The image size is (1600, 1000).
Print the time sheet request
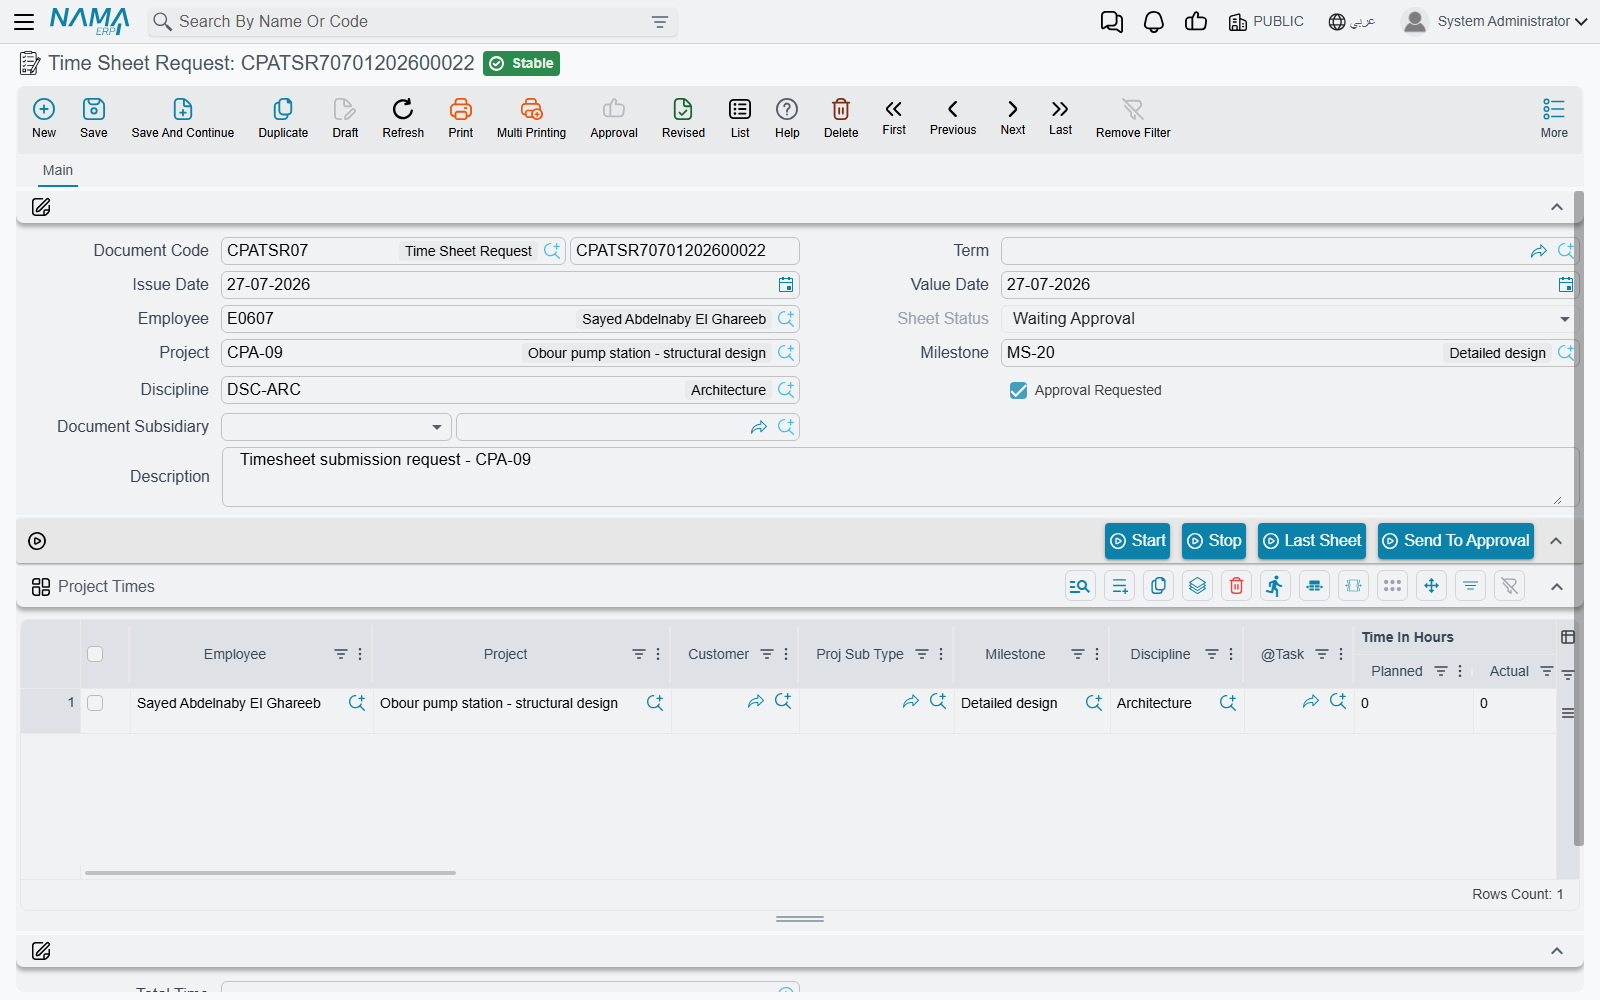[x=461, y=118]
